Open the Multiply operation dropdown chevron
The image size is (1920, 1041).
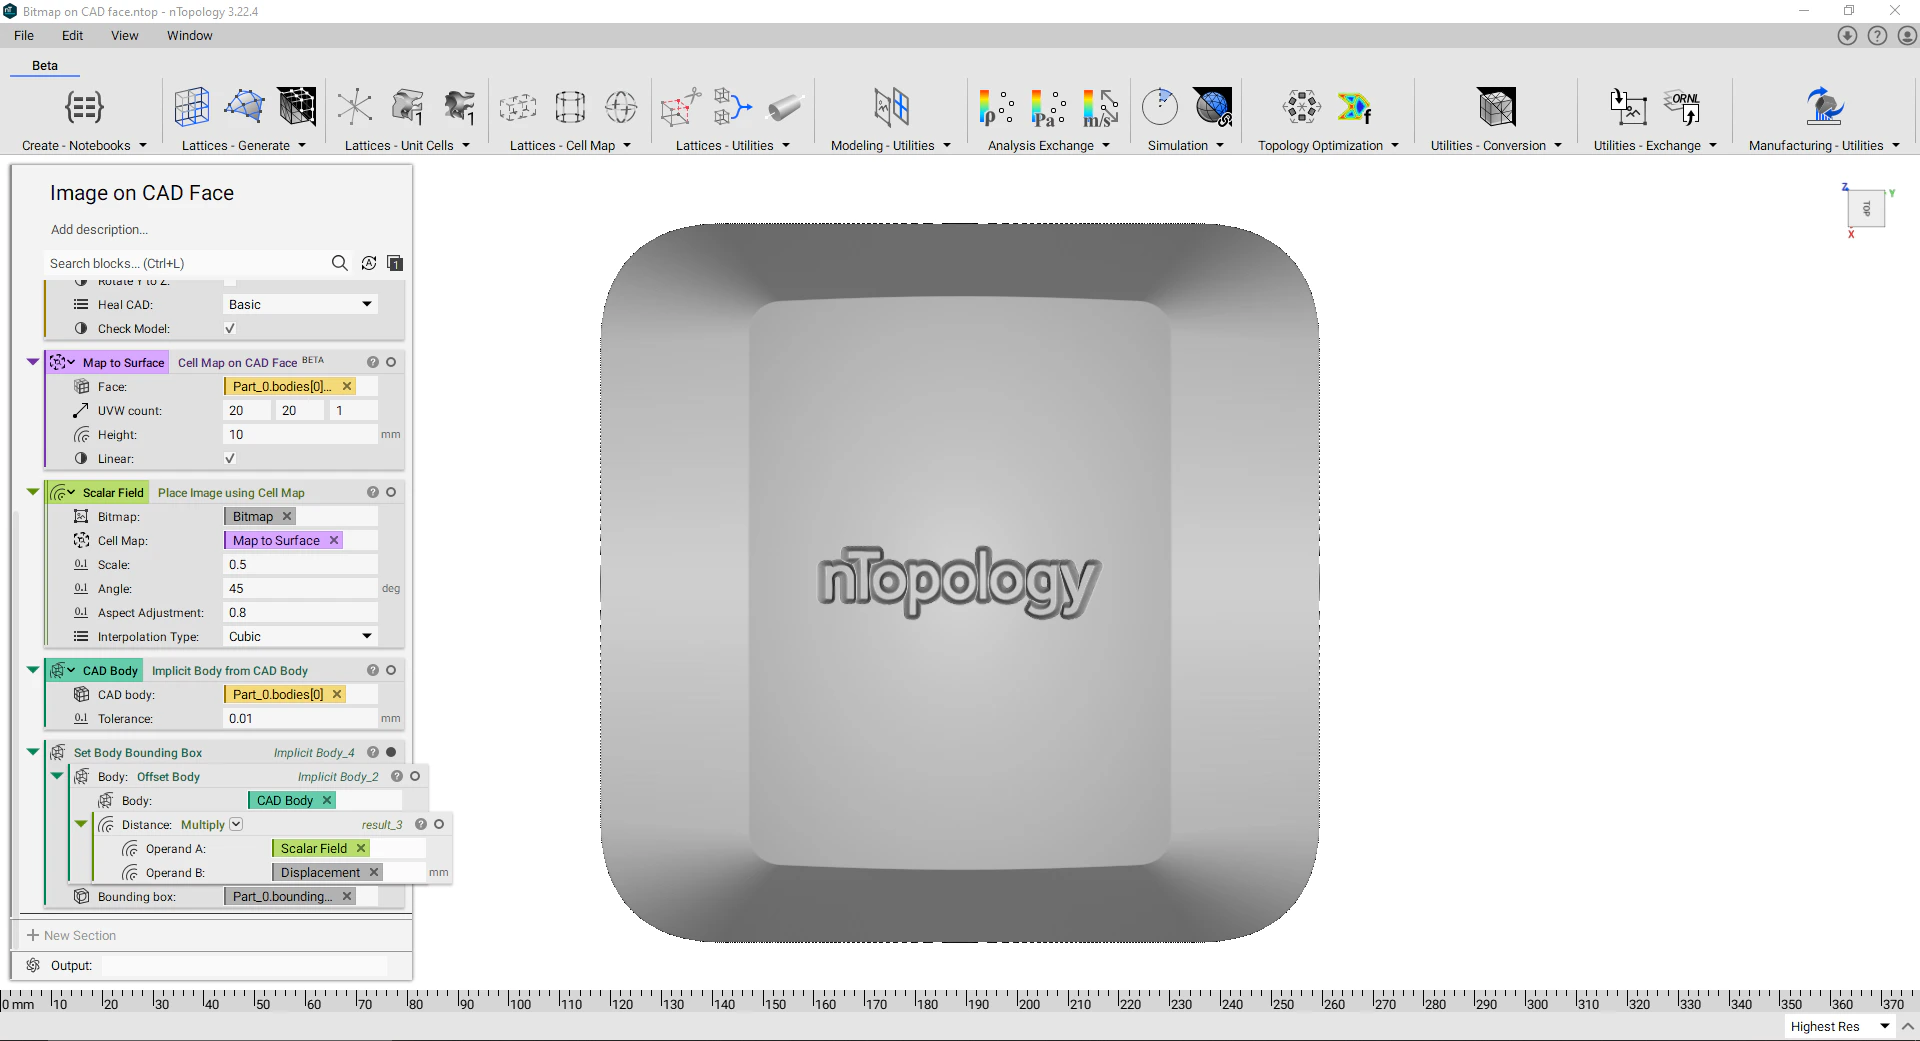point(236,824)
